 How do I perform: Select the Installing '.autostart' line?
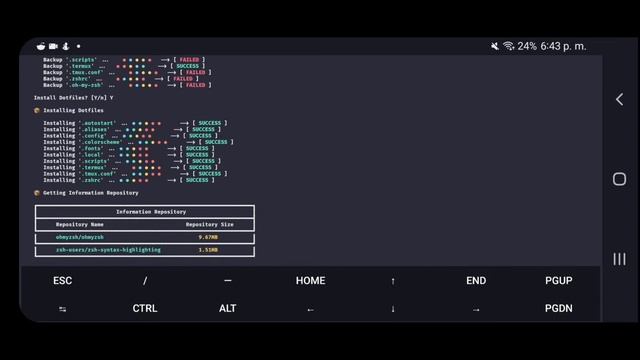click(x=135, y=123)
